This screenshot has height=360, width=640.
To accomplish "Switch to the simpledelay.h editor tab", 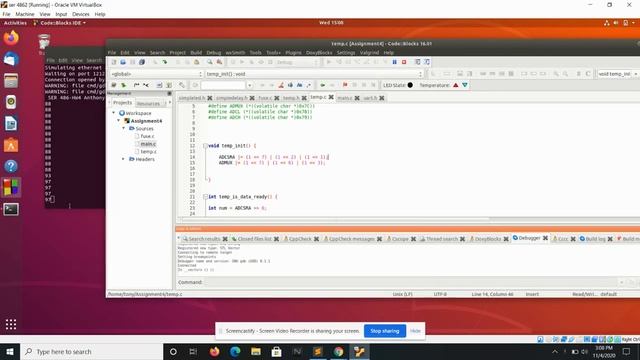I will pyautogui.click(x=231, y=98).
